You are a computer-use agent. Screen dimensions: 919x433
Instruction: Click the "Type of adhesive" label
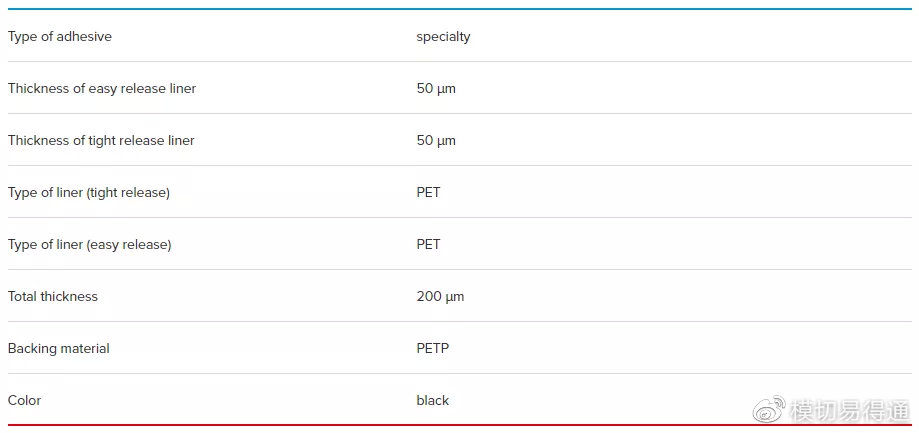point(60,37)
